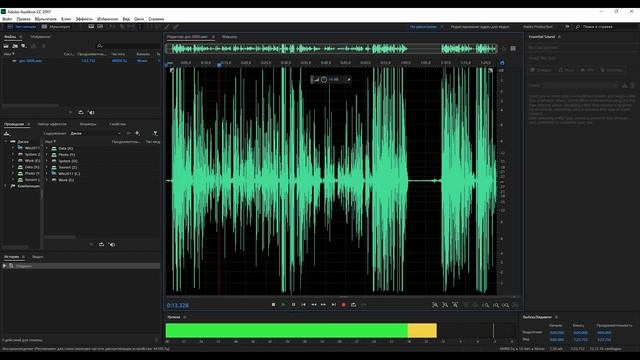Click the current time display 0:13.328

point(178,305)
